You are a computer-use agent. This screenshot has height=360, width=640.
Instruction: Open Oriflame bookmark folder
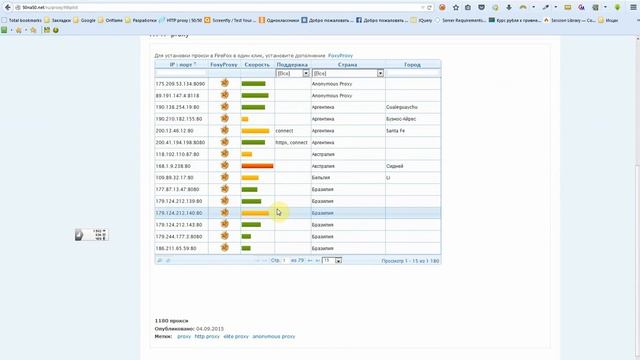111,20
